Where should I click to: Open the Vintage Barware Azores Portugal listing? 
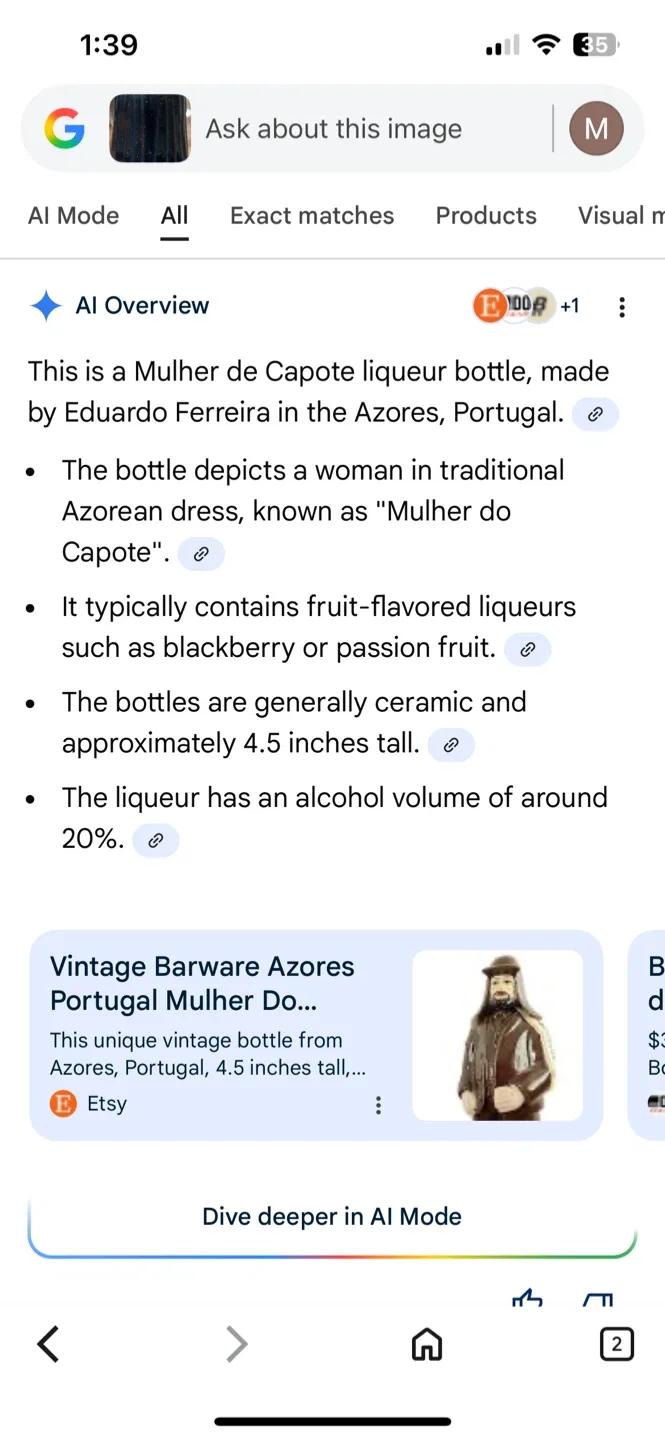tap(200, 983)
